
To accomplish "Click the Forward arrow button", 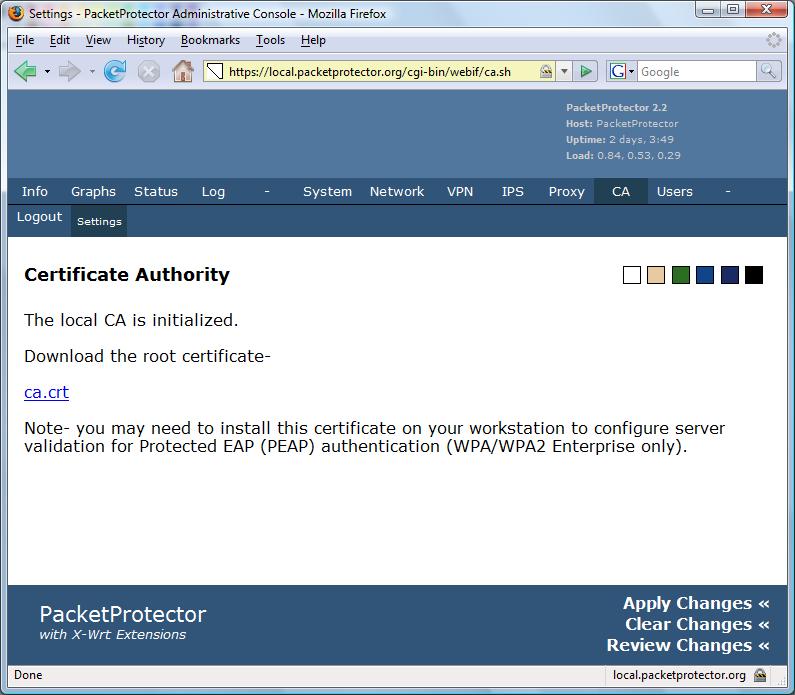I will (x=69, y=71).
